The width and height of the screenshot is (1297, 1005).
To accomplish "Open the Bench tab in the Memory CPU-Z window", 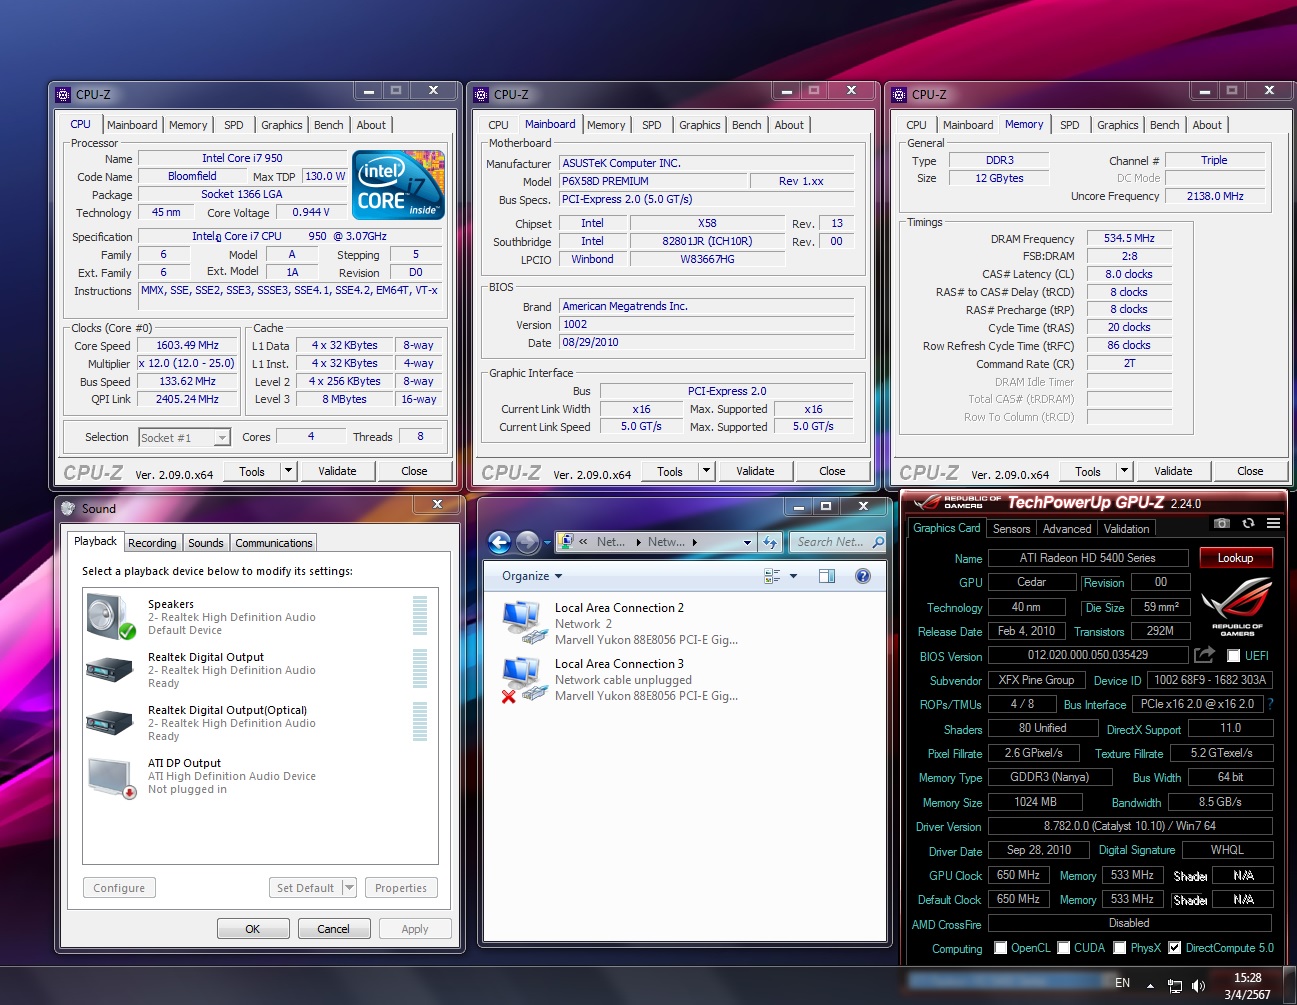I will coord(1164,125).
